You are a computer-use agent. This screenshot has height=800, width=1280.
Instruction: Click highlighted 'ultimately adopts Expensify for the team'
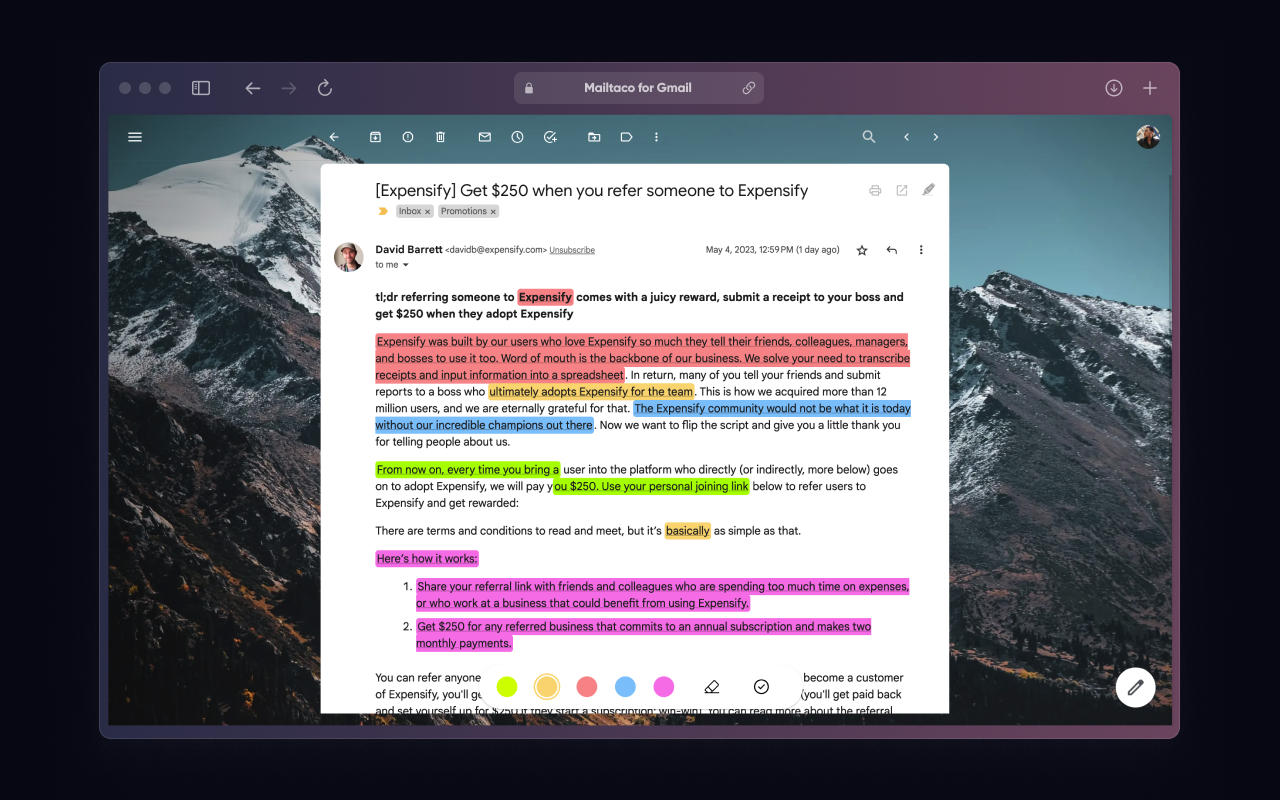(x=591, y=392)
